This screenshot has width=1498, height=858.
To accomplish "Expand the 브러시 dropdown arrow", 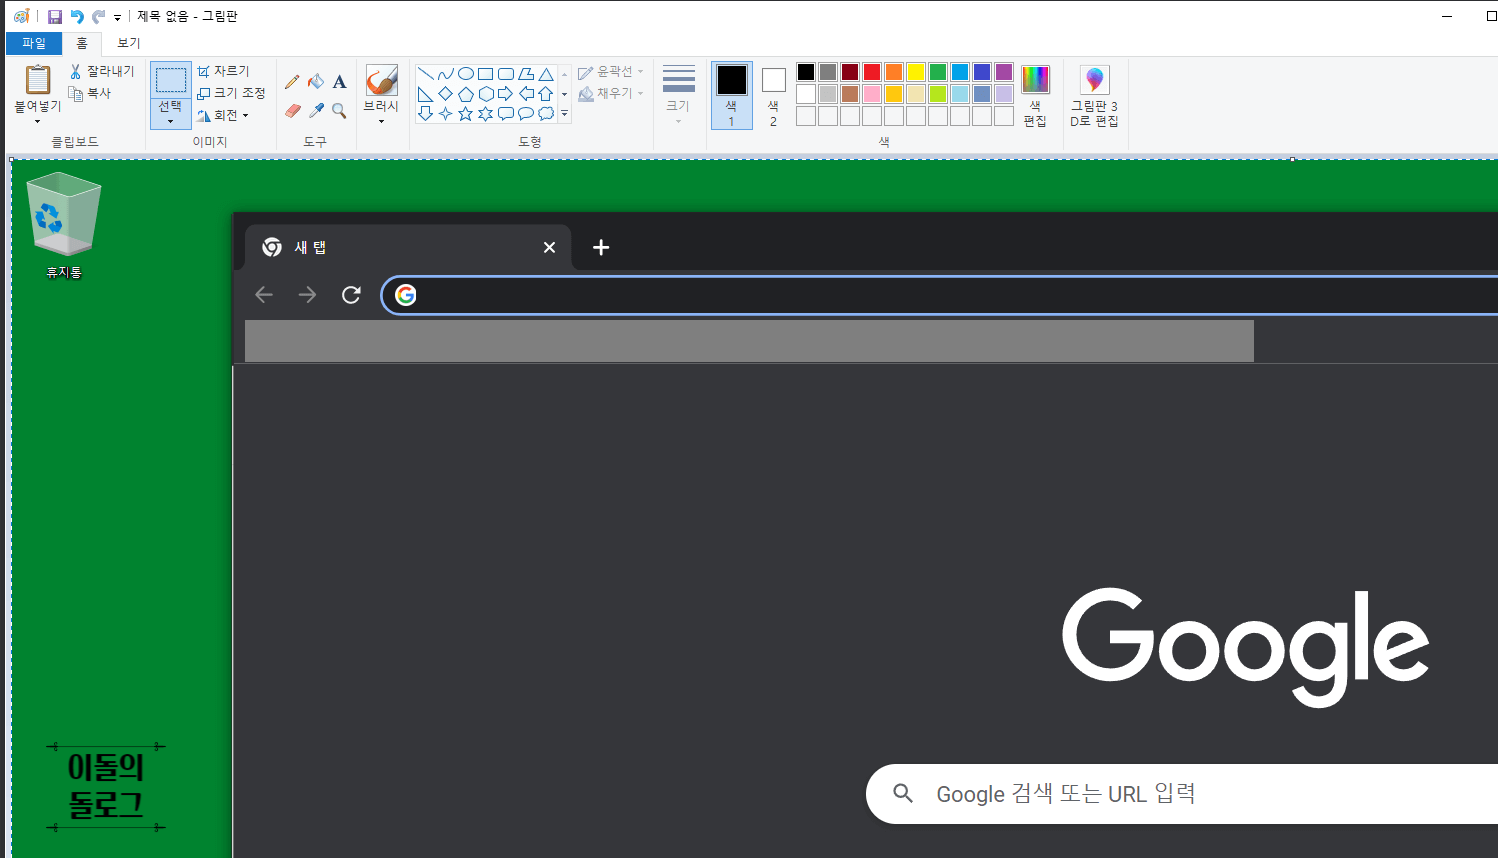I will click(x=381, y=122).
